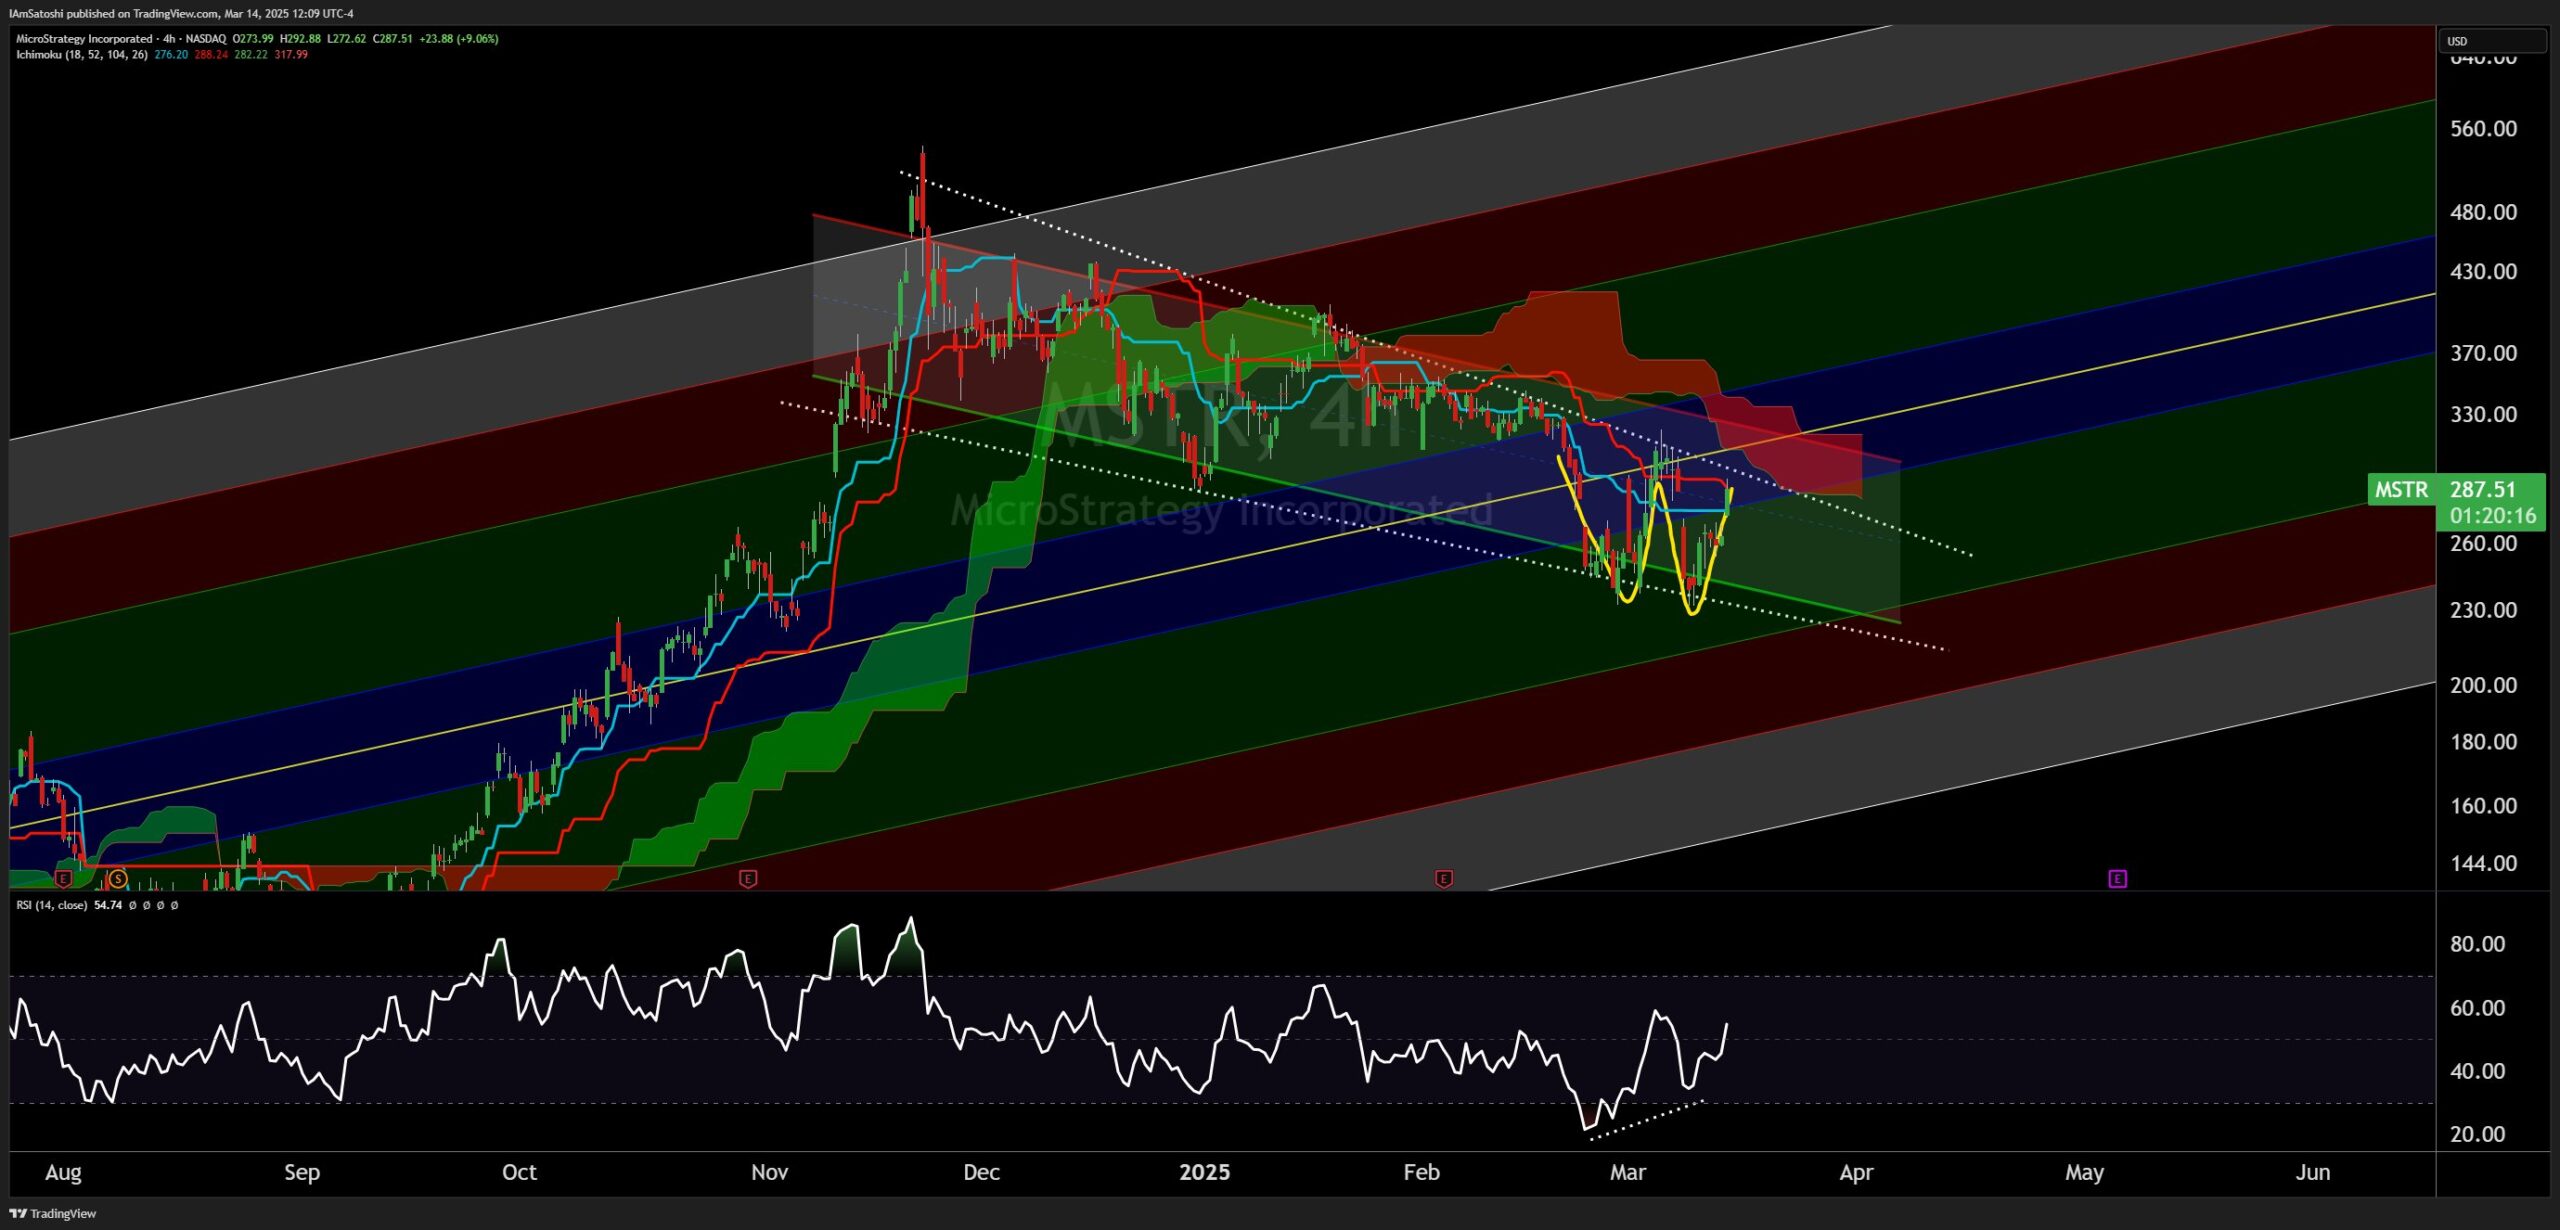Open the USD currency selector
This screenshot has height=1230, width=2560.
click(x=2492, y=41)
